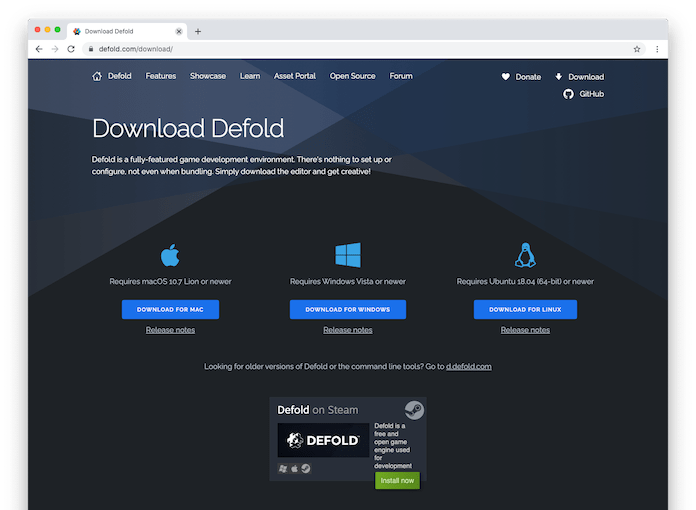Click the Donate heart icon
Screen dimensions: 696x510
click(506, 77)
